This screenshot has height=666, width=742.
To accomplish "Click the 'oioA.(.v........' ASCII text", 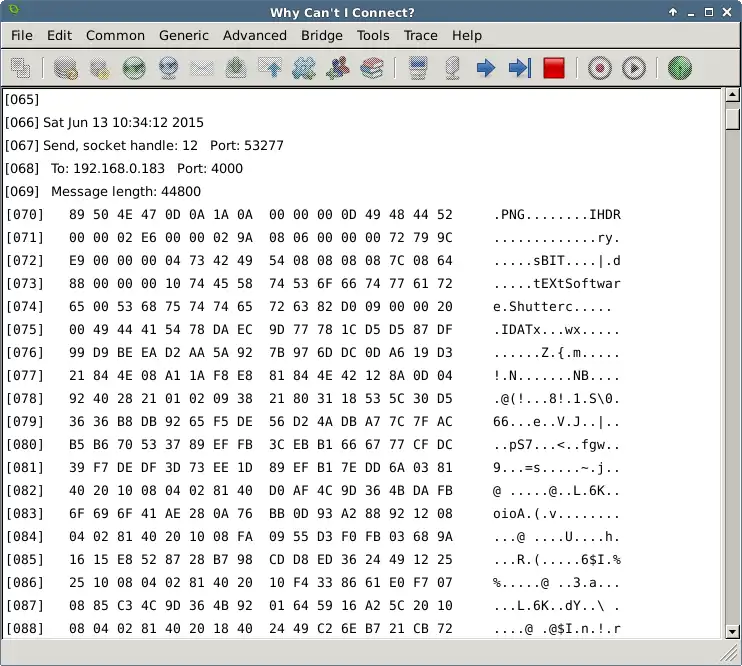I will [x=557, y=514].
